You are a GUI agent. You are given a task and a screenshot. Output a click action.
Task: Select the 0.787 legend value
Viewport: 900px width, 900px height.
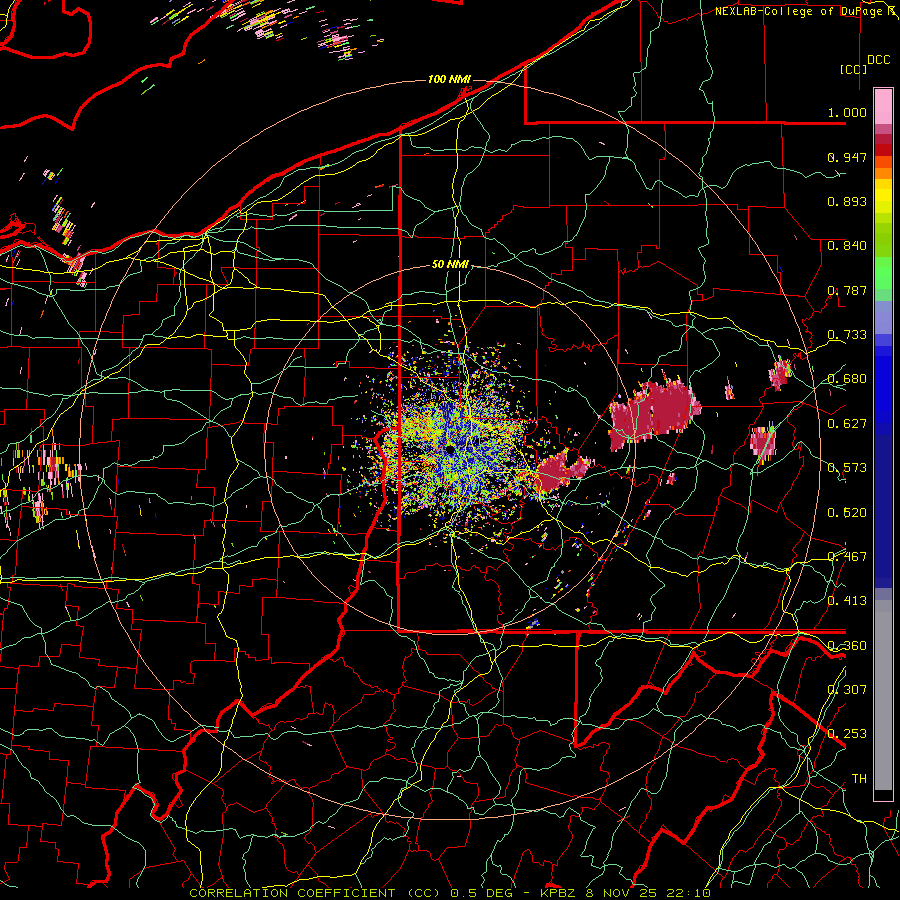click(x=847, y=290)
